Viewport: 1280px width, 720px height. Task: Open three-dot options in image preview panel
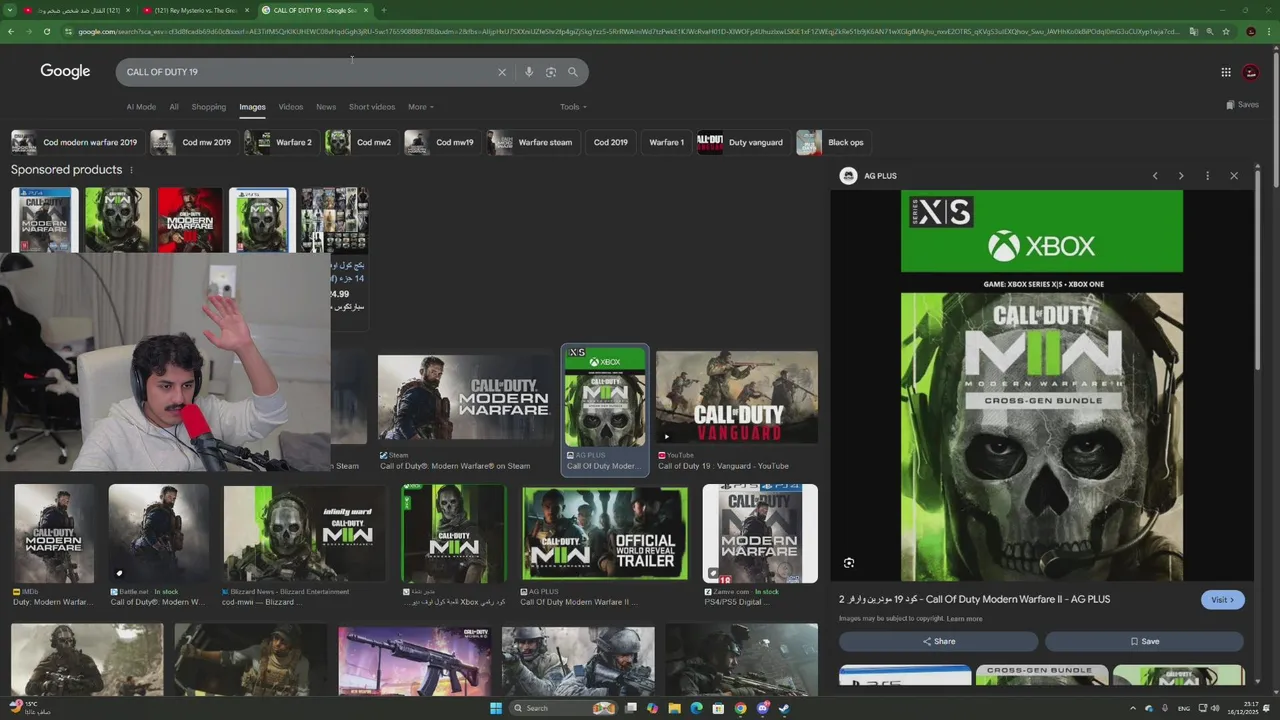pyautogui.click(x=1207, y=176)
